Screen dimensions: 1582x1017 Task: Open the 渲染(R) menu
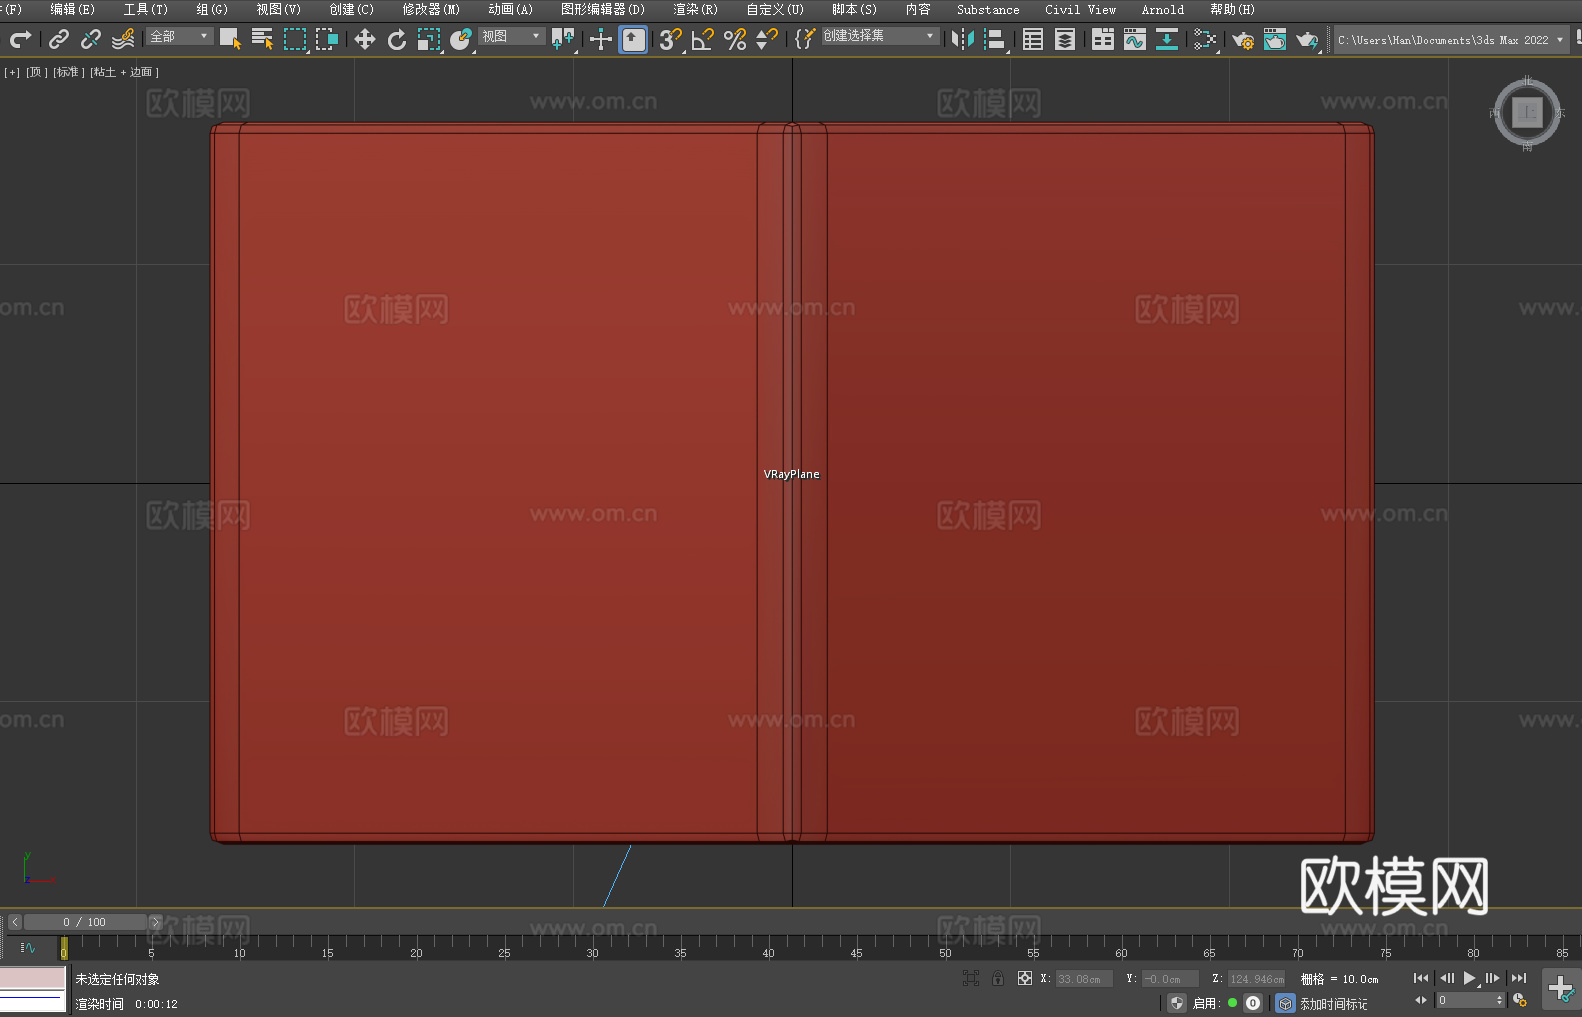(x=696, y=9)
